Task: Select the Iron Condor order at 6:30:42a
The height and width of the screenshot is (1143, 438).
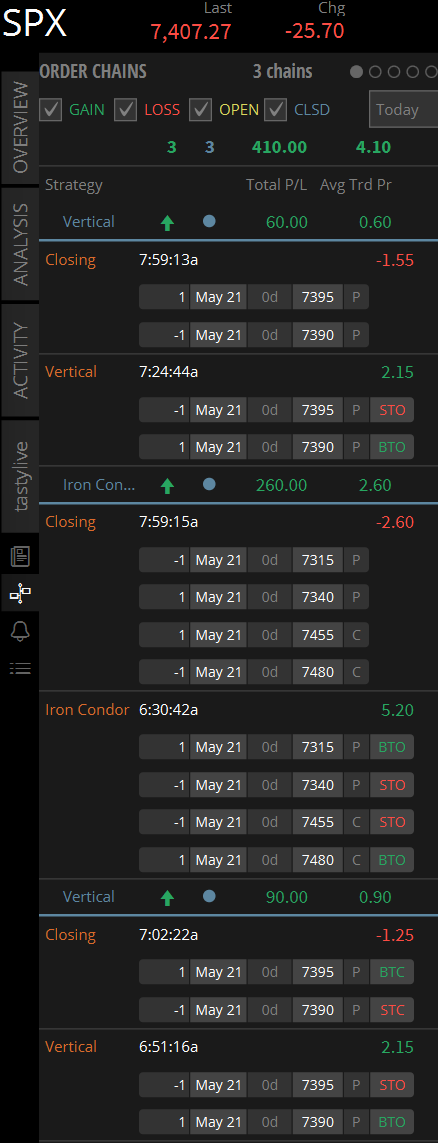Action: point(238,709)
